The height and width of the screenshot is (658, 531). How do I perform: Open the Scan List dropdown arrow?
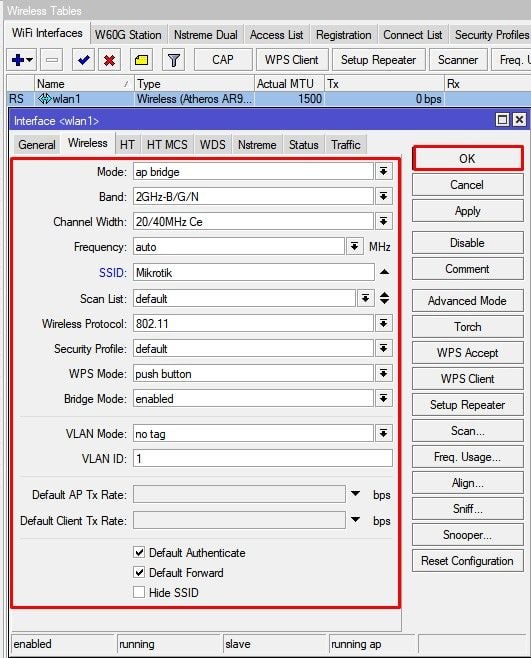point(366,298)
